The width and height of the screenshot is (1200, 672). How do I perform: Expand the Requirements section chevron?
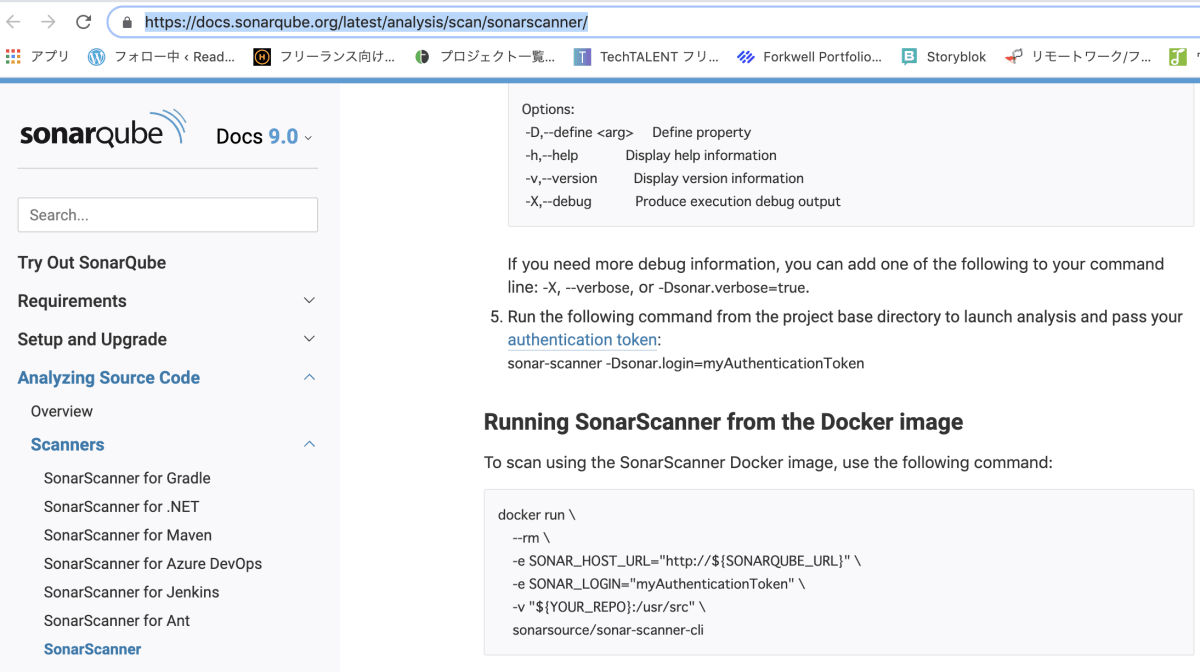pyautogui.click(x=309, y=301)
